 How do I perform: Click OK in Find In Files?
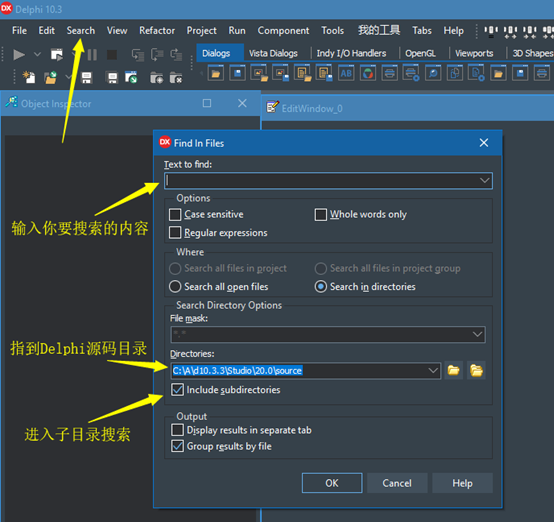[x=332, y=483]
